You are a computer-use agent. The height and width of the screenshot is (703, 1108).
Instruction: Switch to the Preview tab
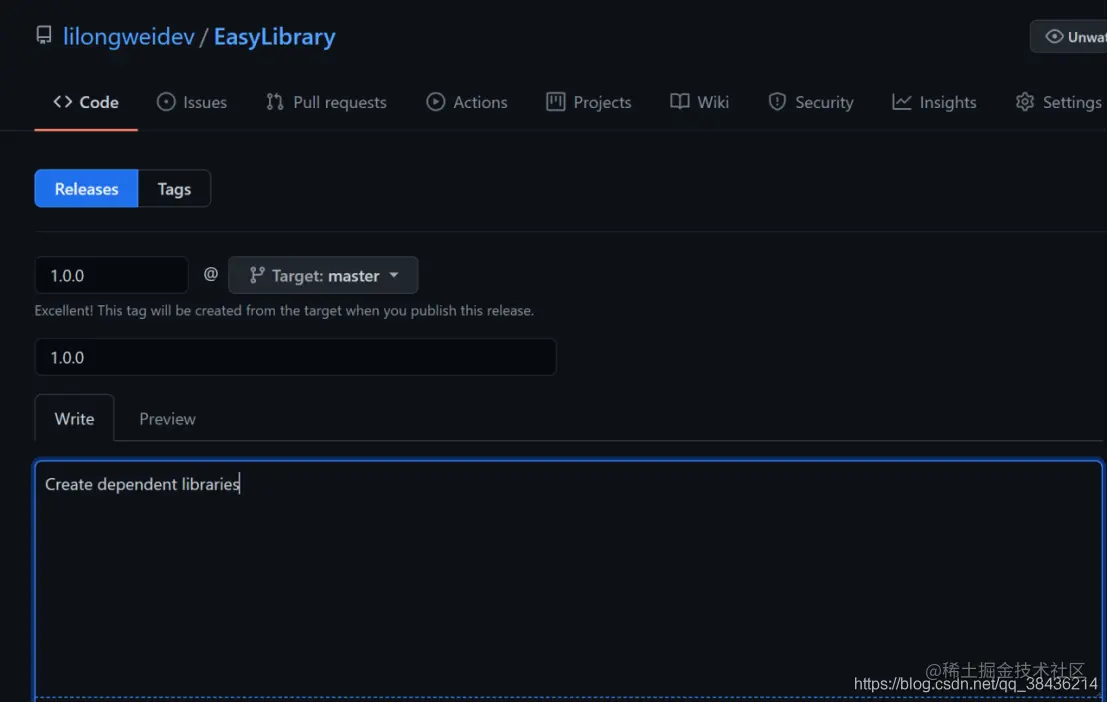point(167,418)
